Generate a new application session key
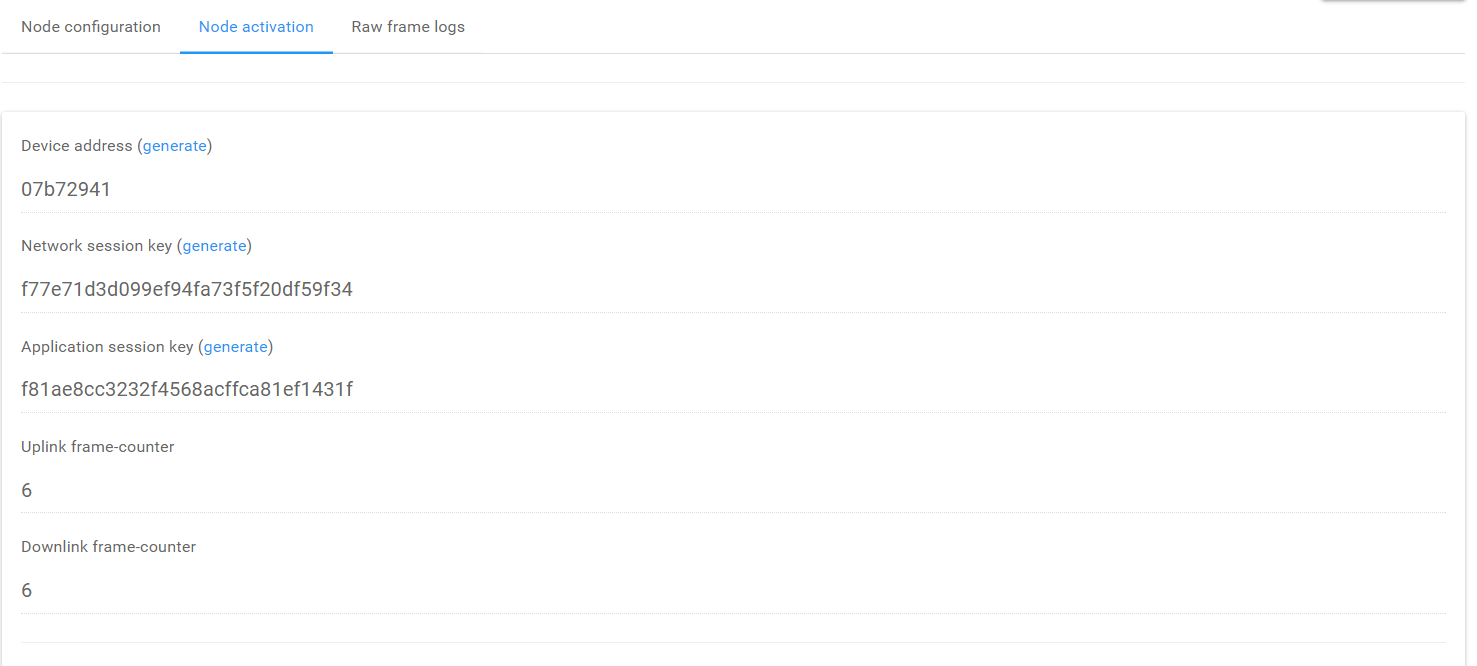Screen dimensions: 1477x666 236,347
